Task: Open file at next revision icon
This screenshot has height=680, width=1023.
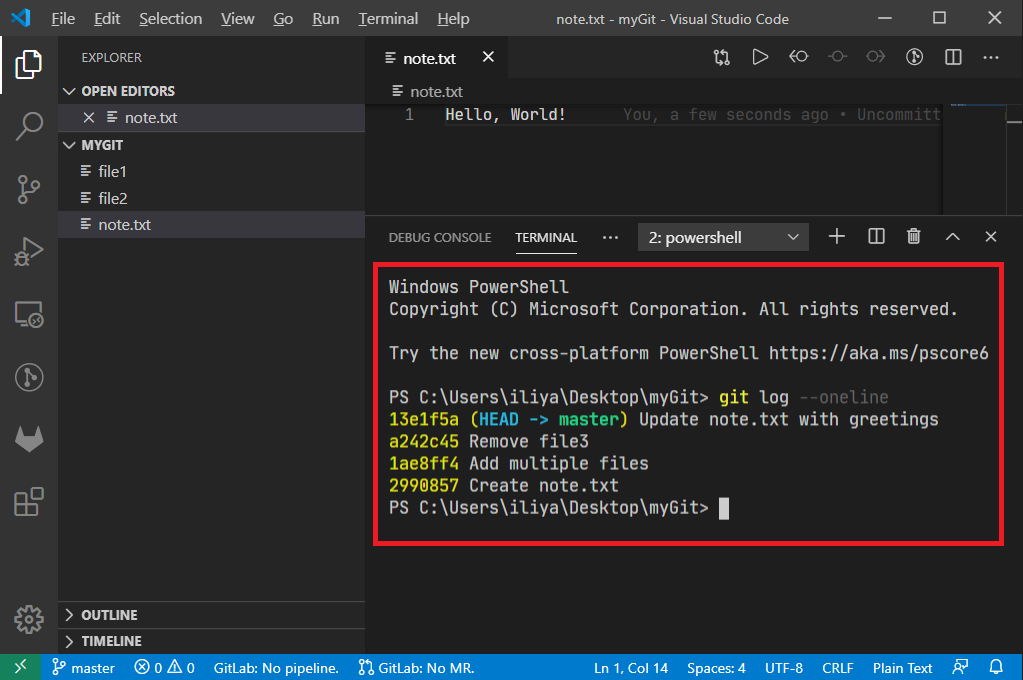Action: point(876,57)
